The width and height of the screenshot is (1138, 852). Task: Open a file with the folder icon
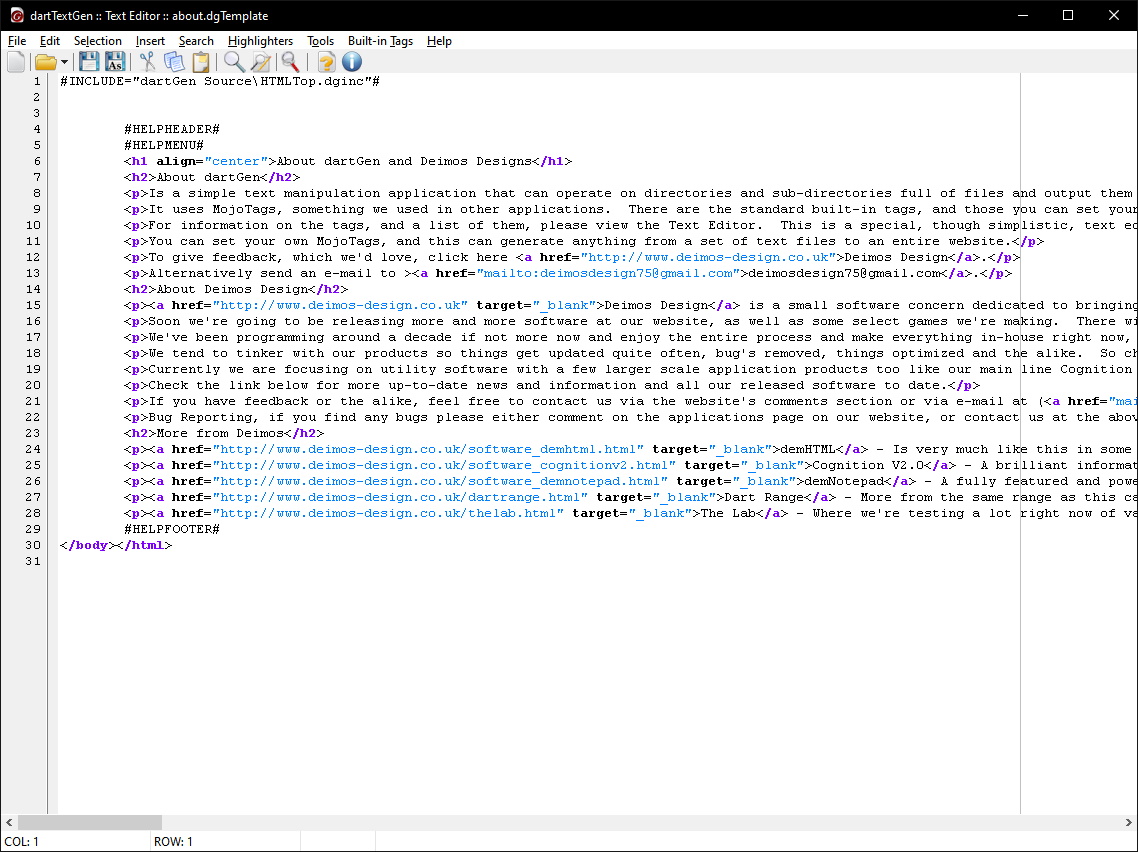45,62
